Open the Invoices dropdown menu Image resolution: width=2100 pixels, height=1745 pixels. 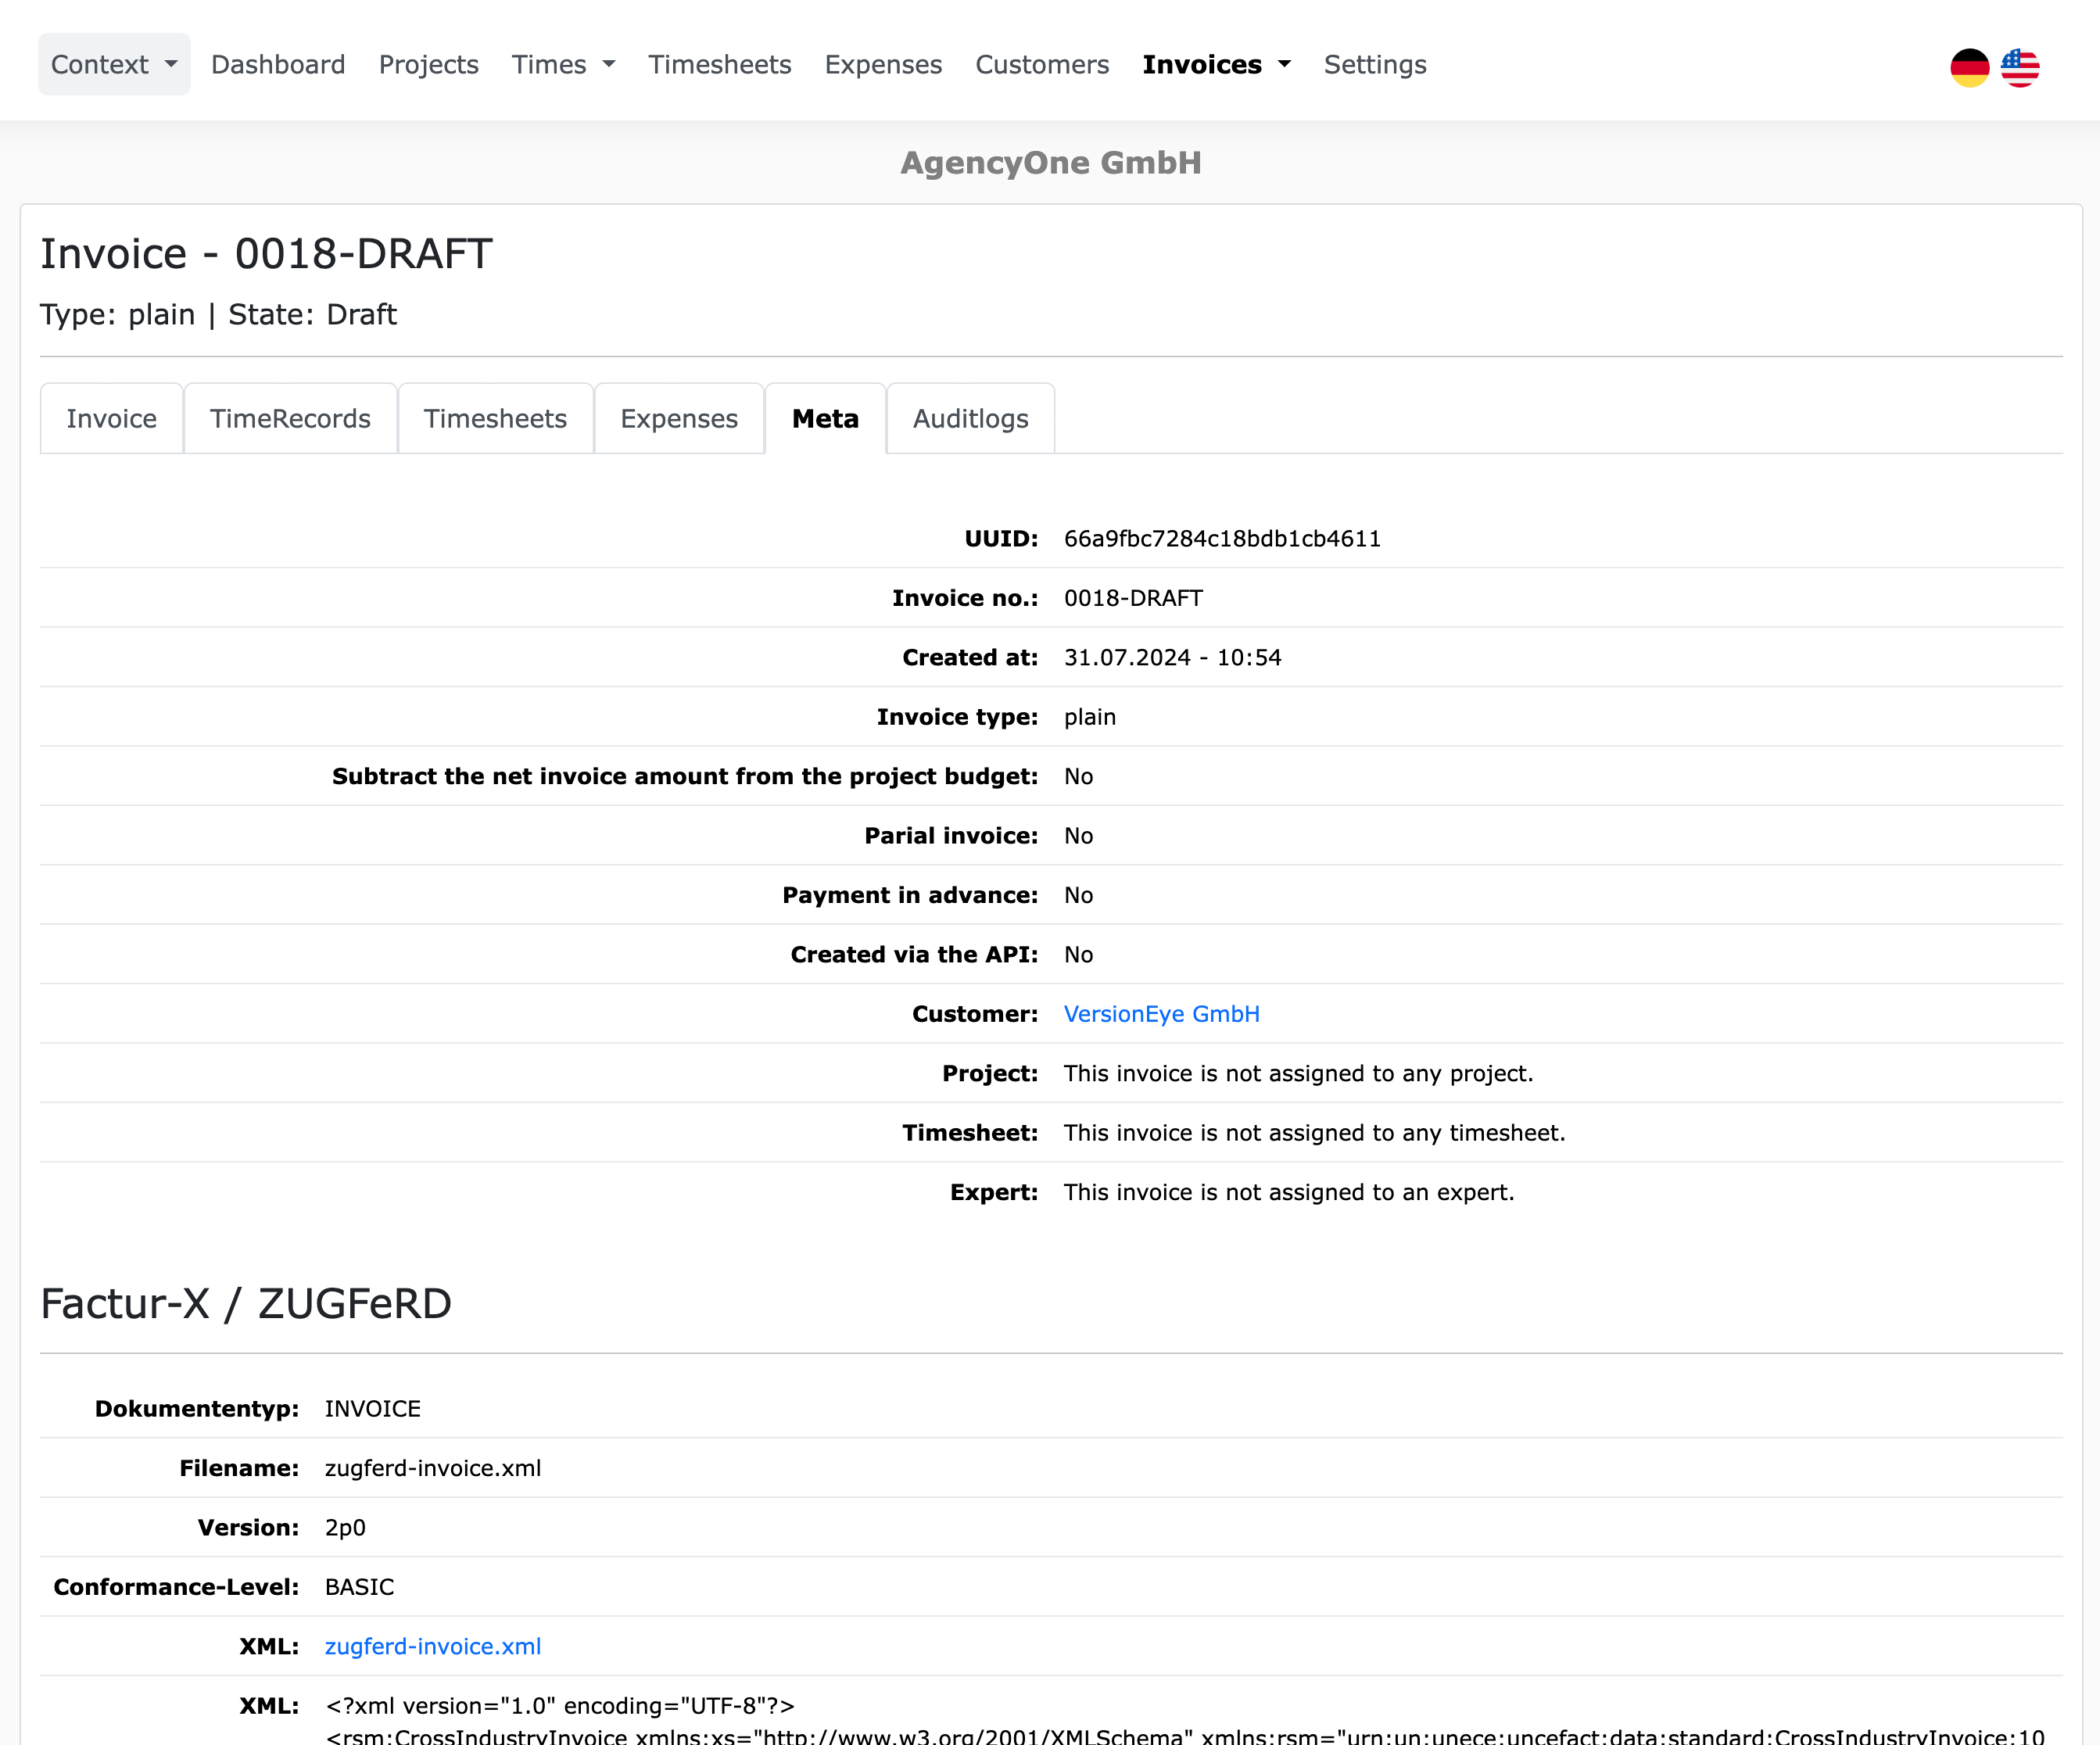click(x=1216, y=63)
